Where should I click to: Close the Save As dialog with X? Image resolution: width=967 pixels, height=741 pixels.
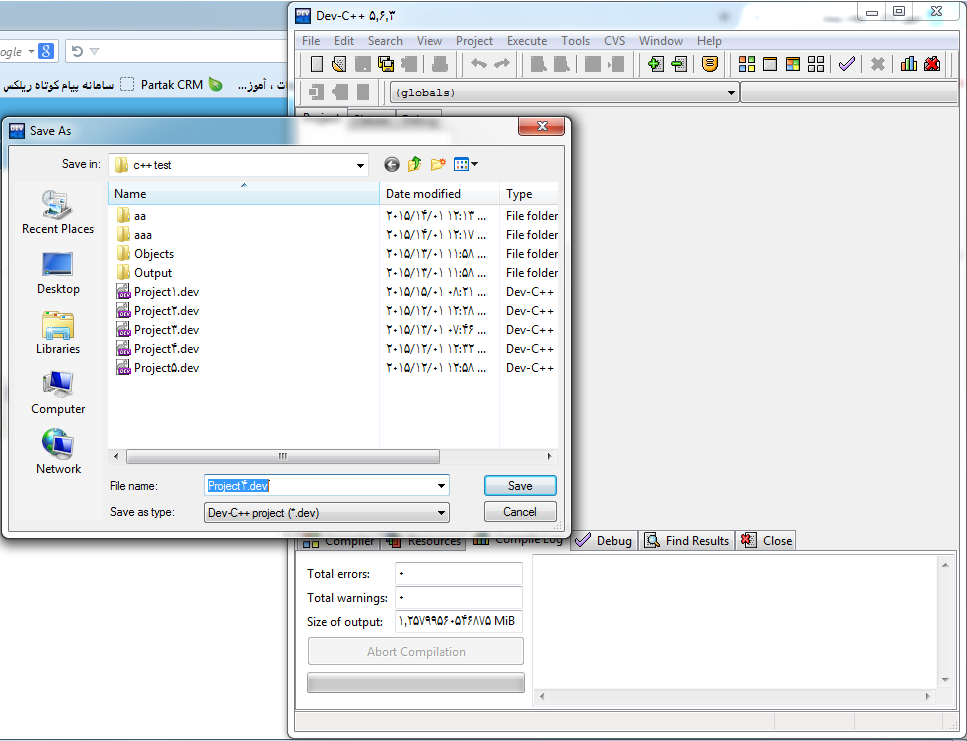click(x=541, y=126)
